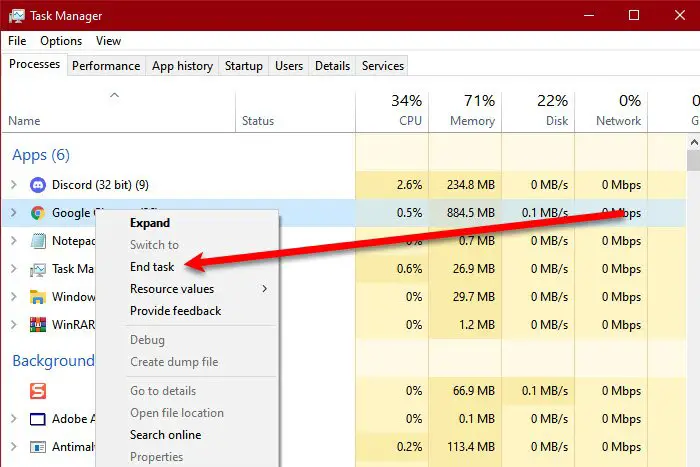Click the WinRAR archive icon
This screenshot has height=467, width=700.
point(38,325)
